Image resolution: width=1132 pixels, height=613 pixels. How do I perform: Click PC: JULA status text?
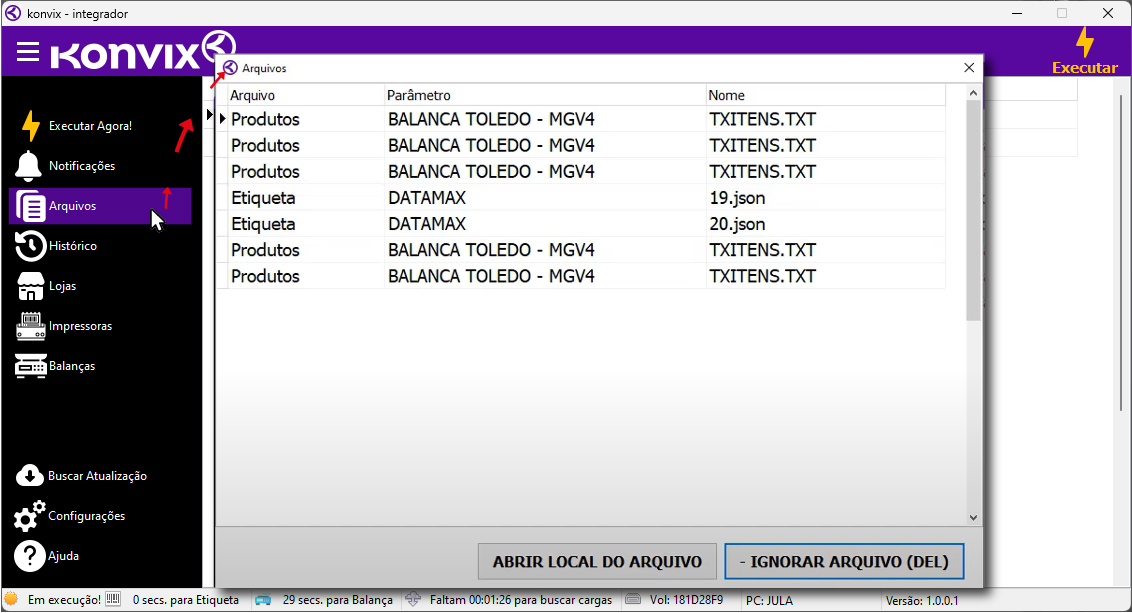coord(769,600)
